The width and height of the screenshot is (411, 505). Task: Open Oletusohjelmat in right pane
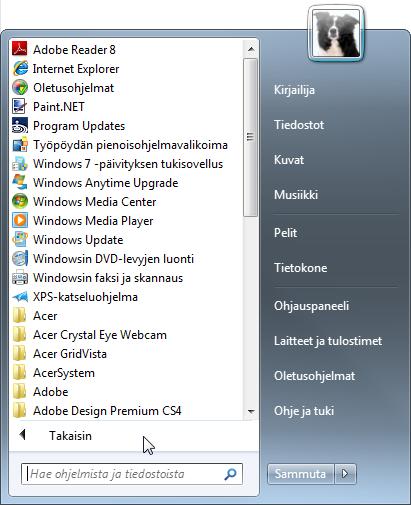click(315, 376)
